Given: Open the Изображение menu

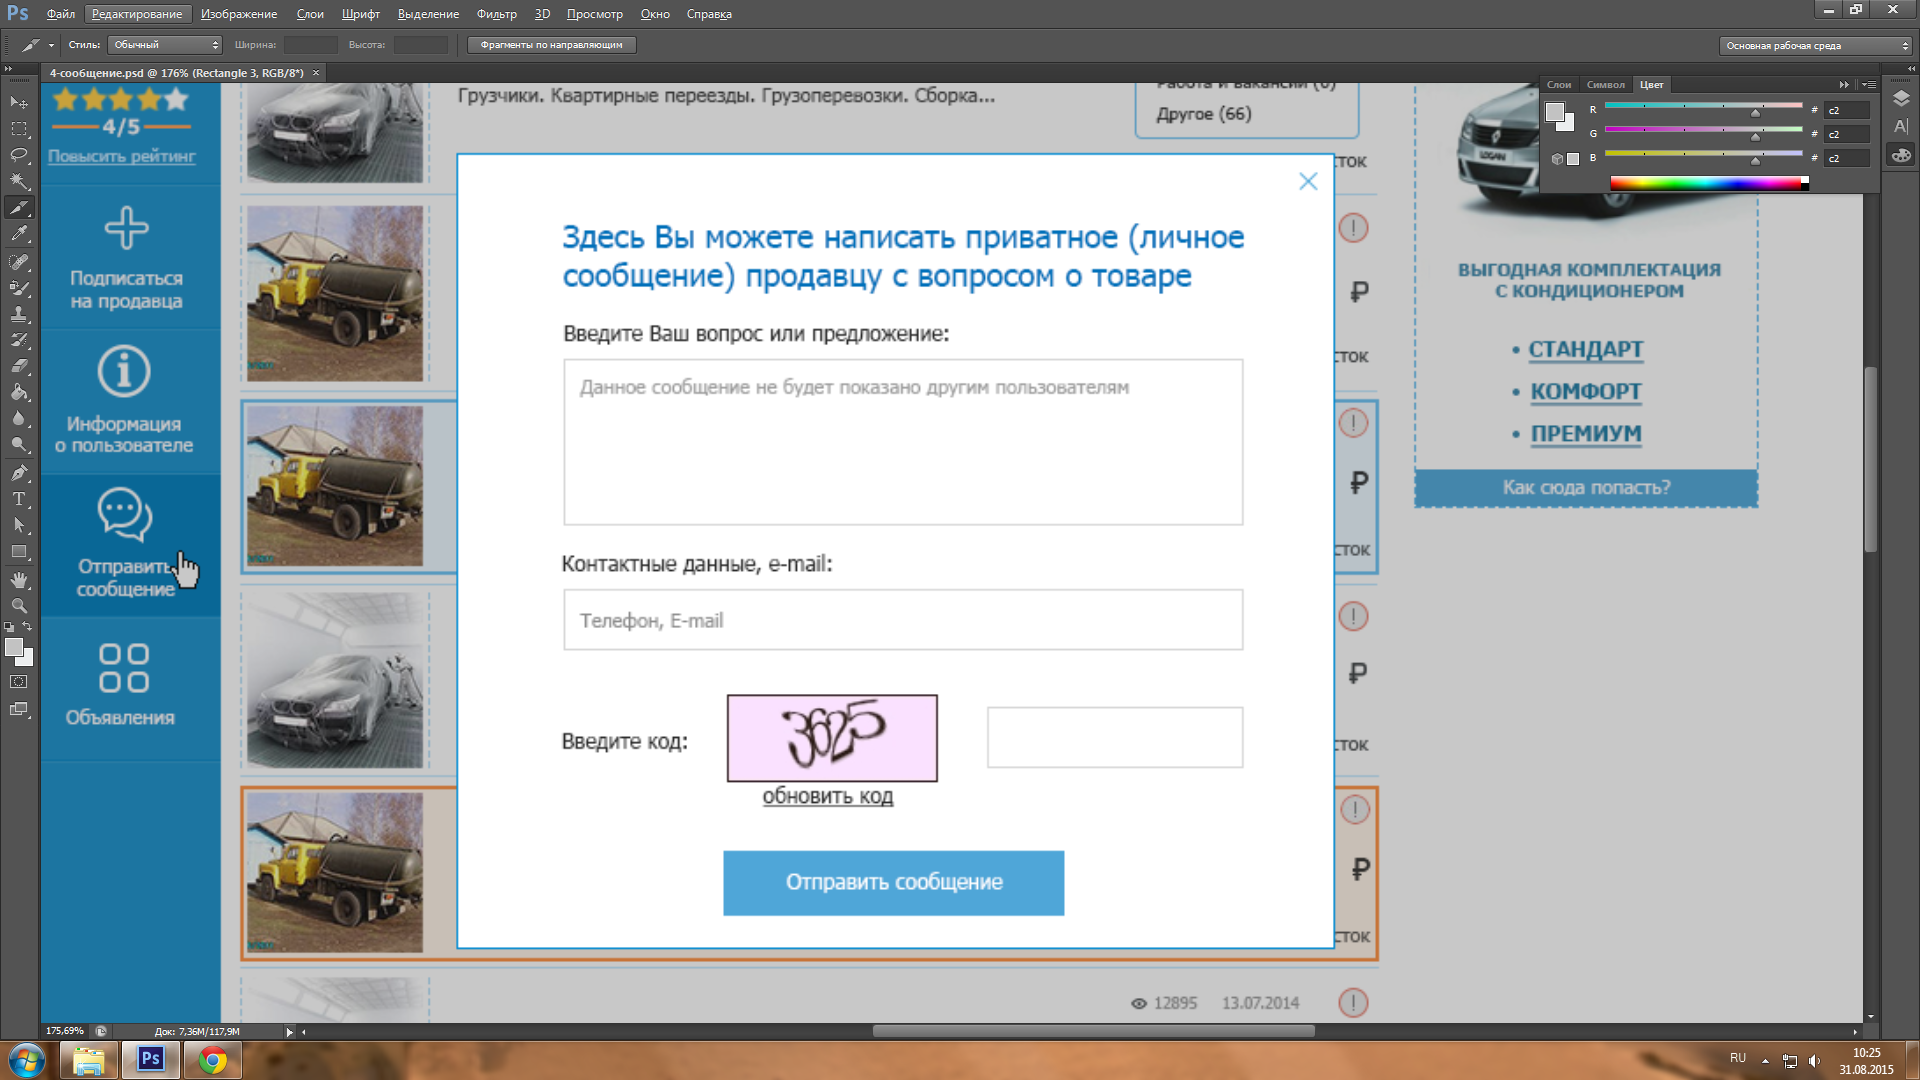Looking at the screenshot, I should pyautogui.click(x=239, y=14).
